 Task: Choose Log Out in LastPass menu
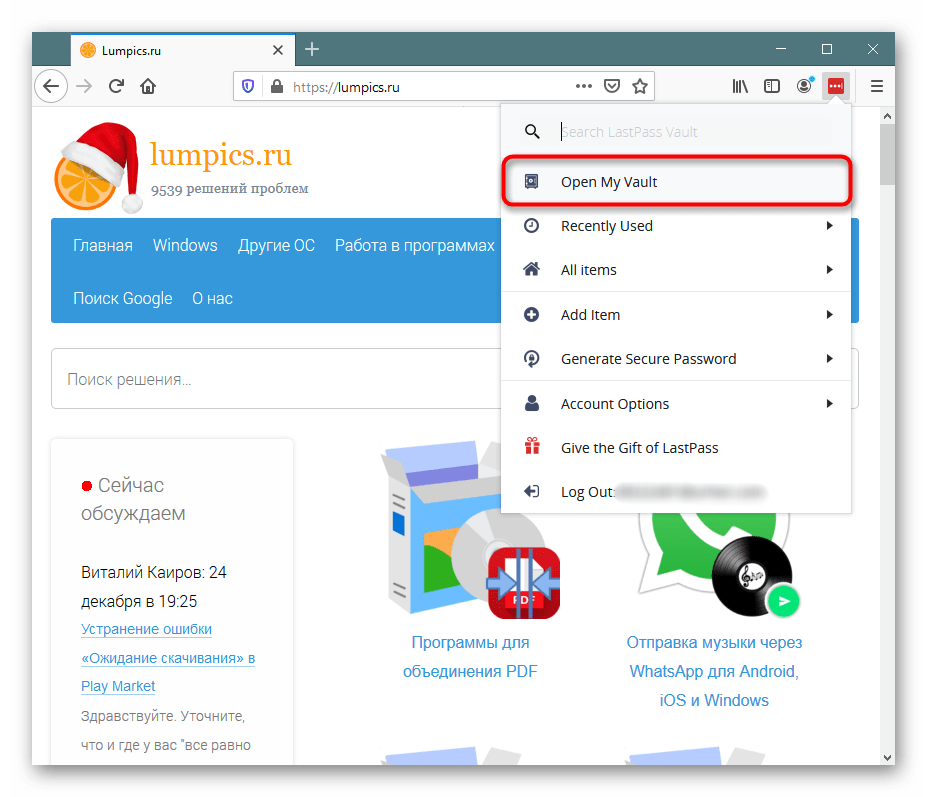click(x=676, y=491)
